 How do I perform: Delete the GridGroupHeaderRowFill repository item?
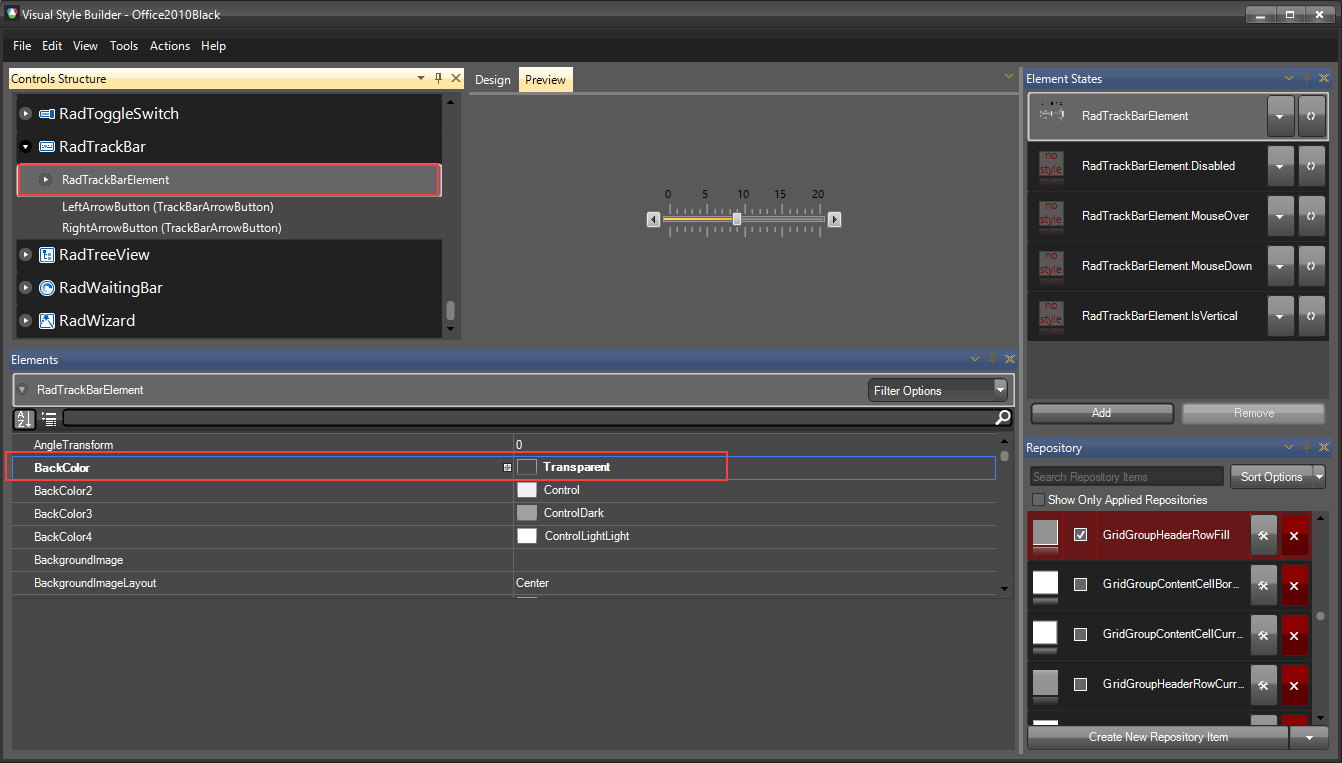[x=1294, y=535]
